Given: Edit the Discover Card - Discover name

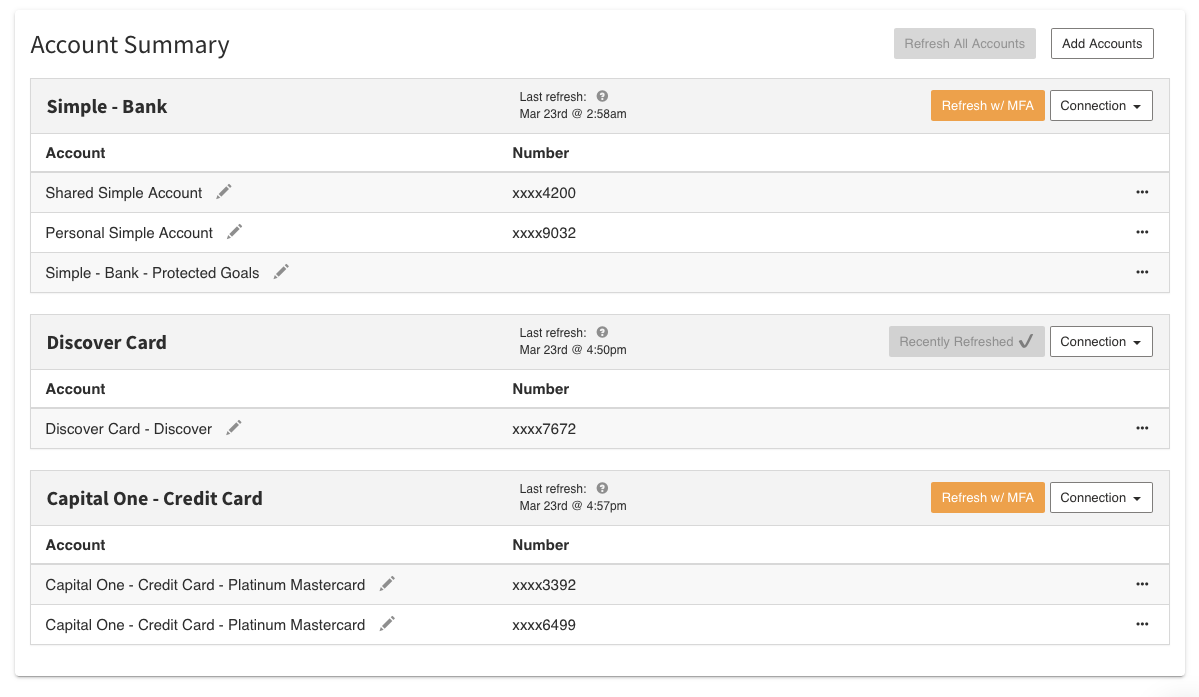Looking at the screenshot, I should tap(233, 428).
